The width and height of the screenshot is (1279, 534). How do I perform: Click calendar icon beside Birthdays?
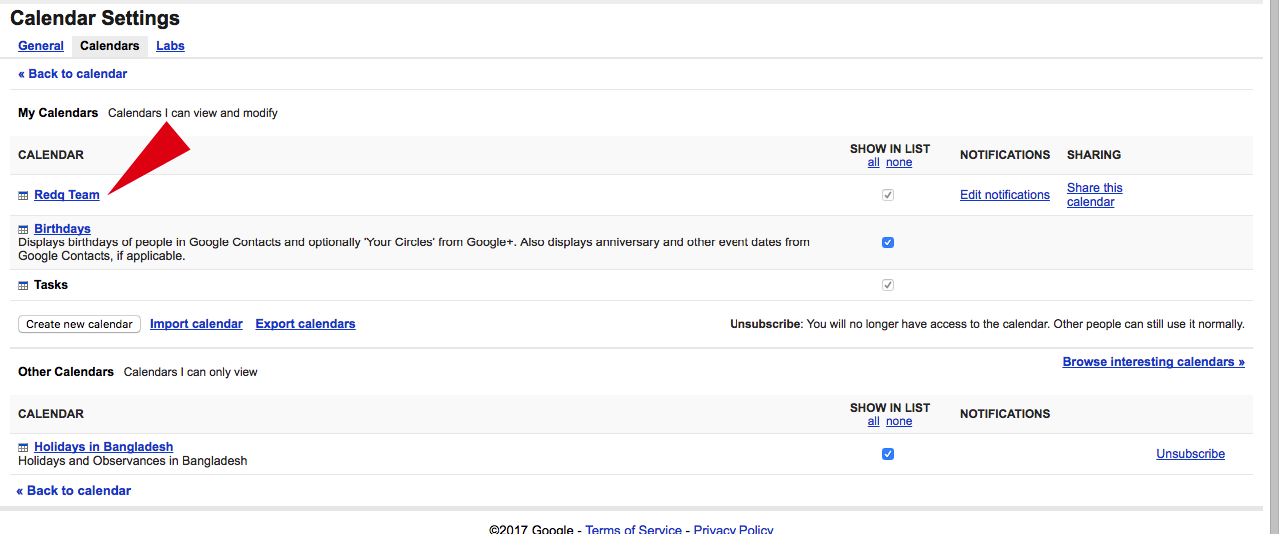tap(23, 230)
